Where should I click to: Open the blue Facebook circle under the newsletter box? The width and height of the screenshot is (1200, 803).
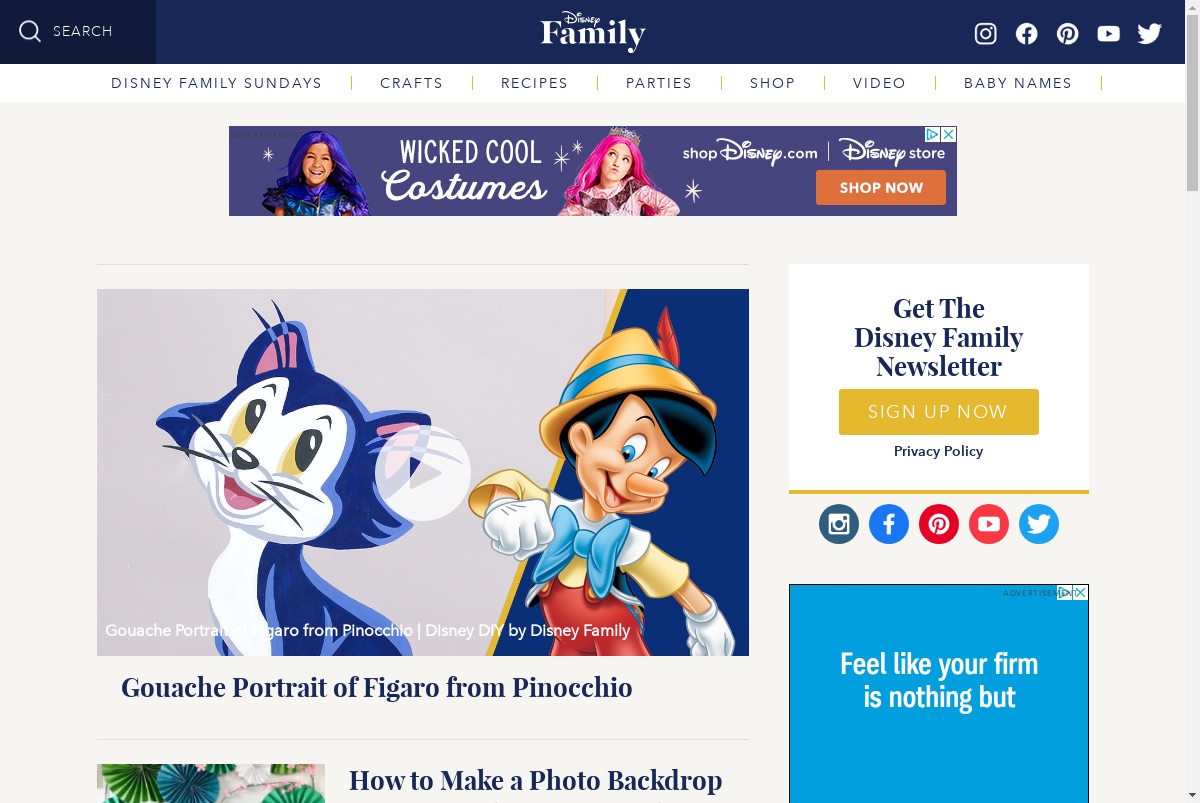[x=889, y=524]
